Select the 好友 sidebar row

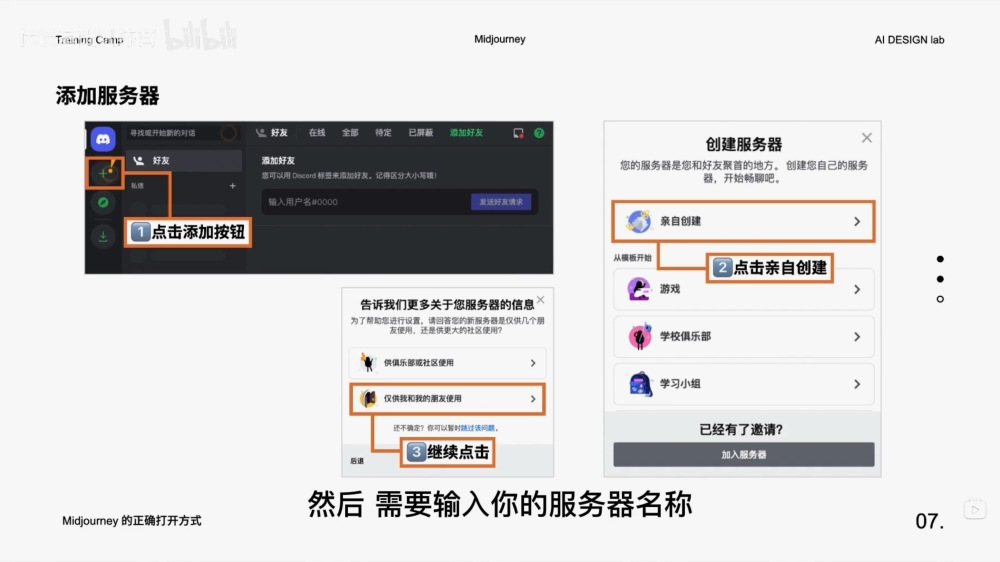(x=184, y=161)
